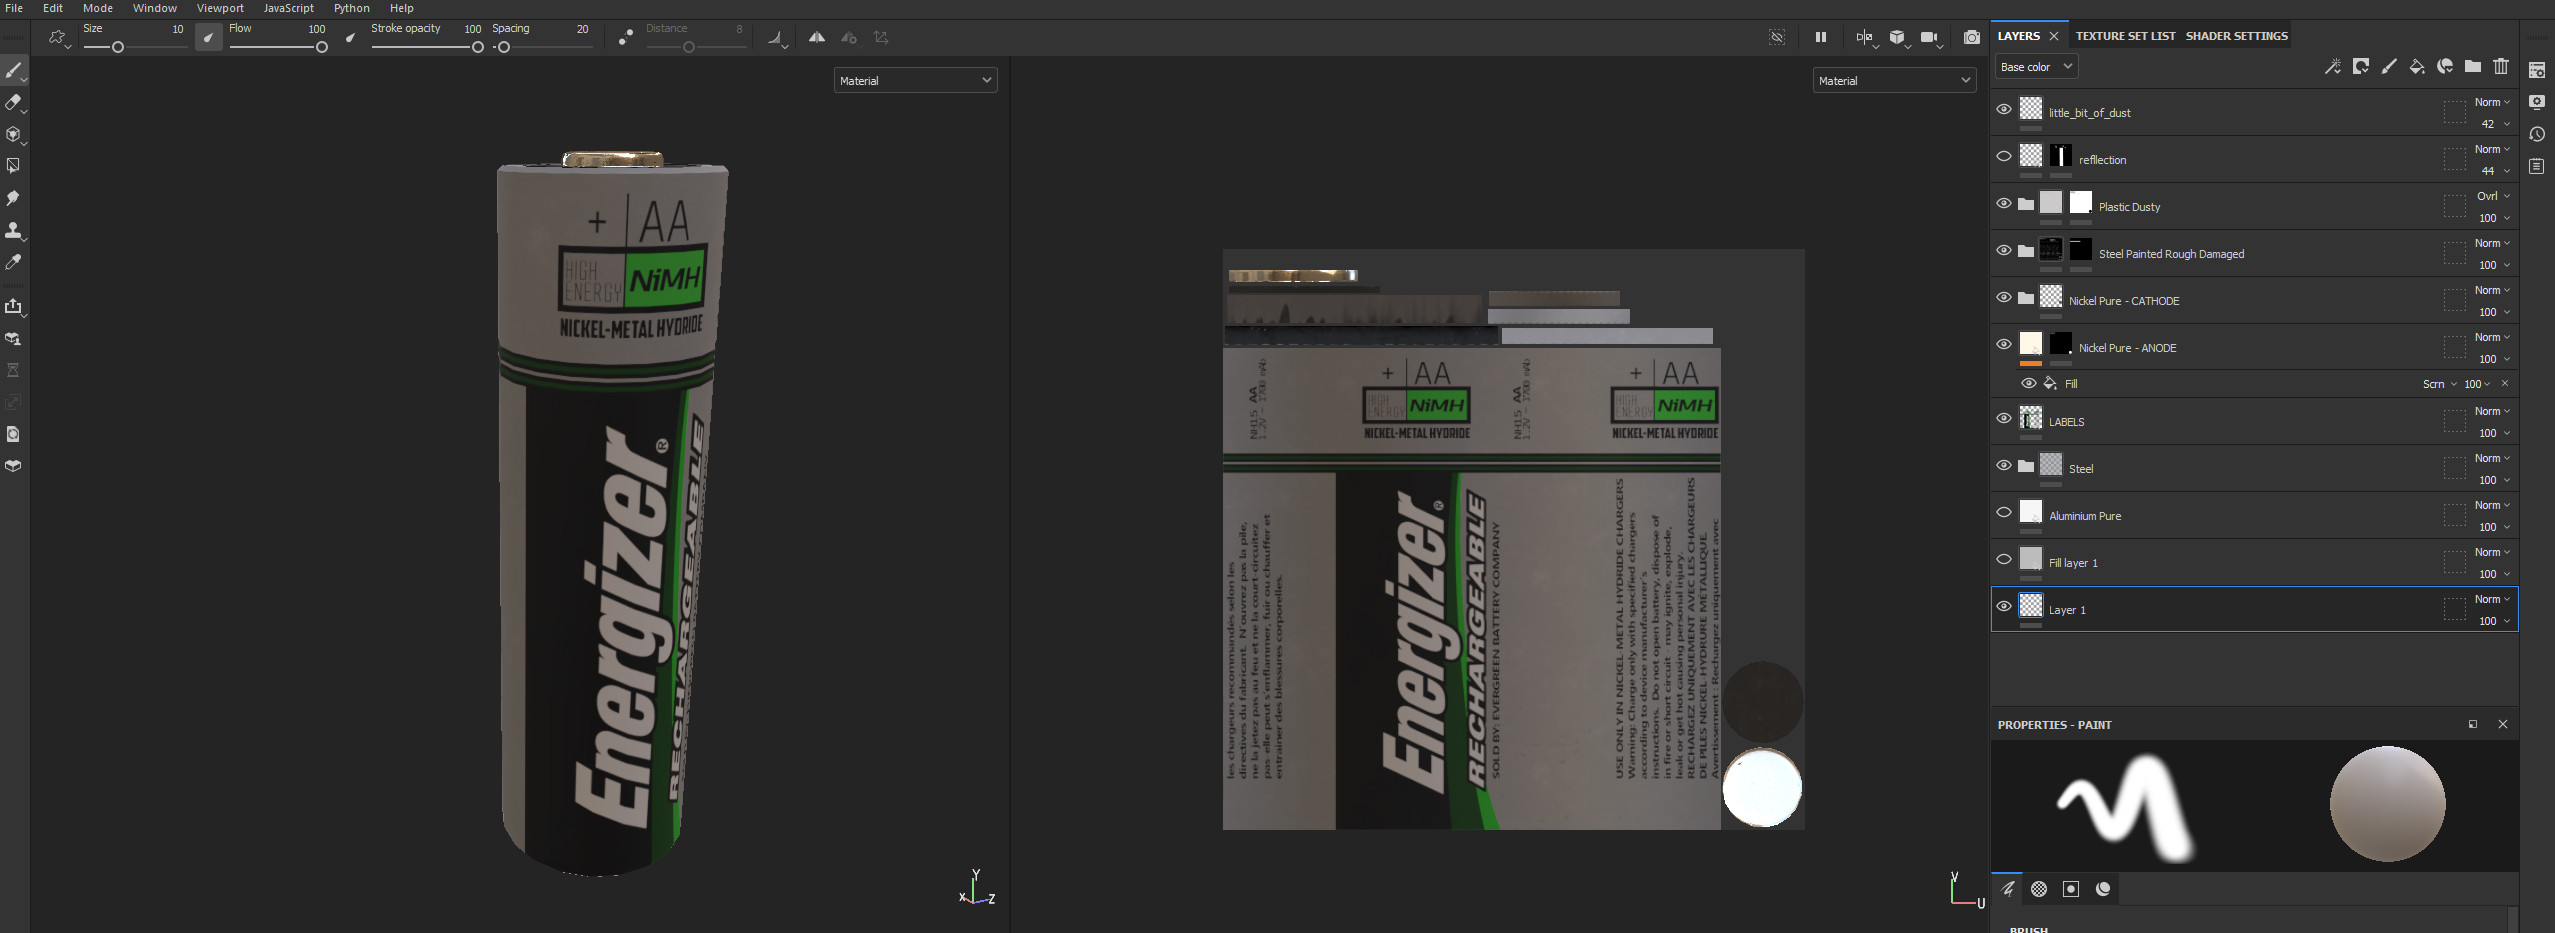Viewport: 2555px width, 933px height.
Task: Show the Aluminium Pure layer
Action: tap(2004, 512)
